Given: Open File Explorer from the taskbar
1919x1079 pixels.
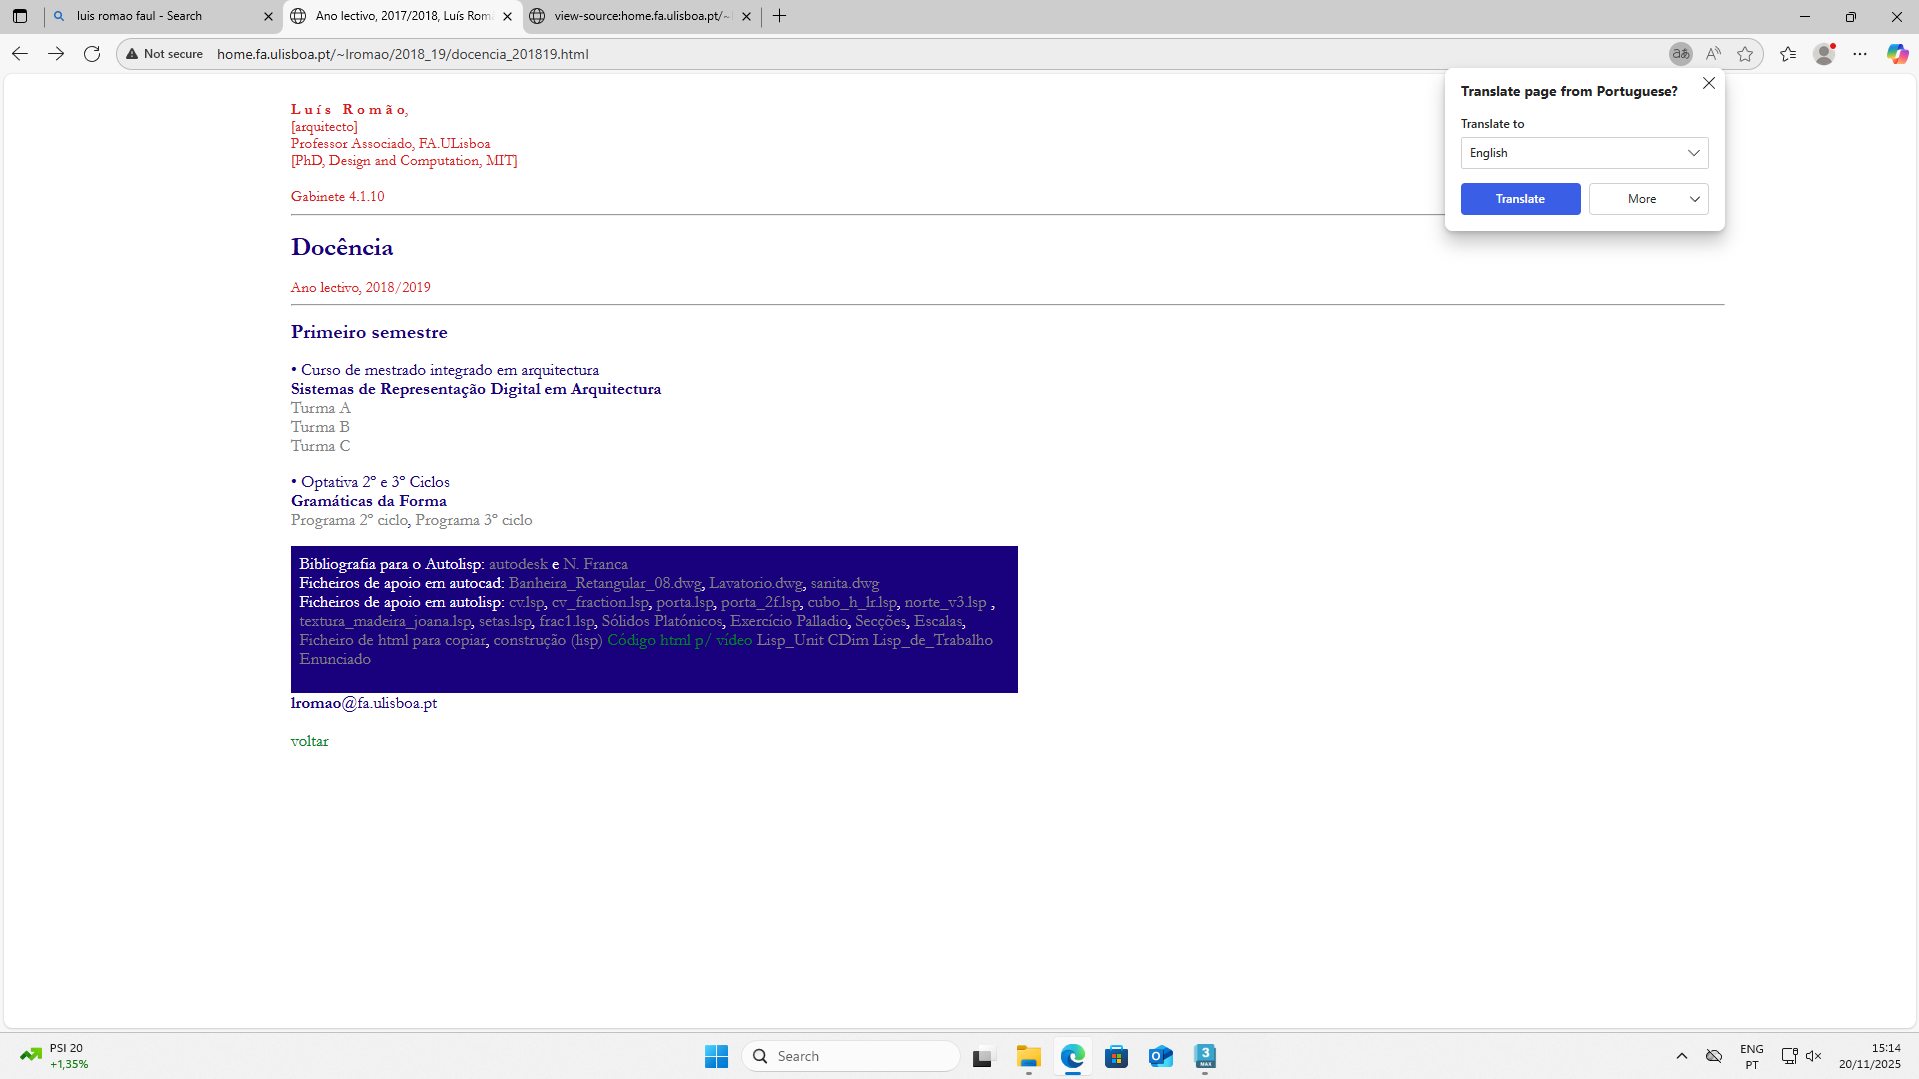Looking at the screenshot, I should 1028,1056.
